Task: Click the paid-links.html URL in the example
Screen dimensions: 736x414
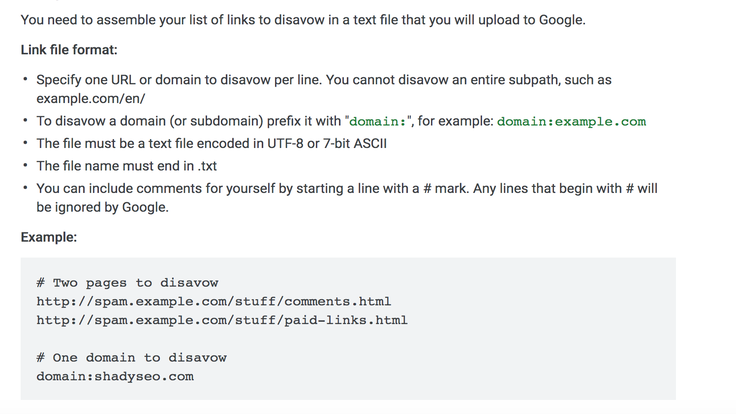Action: 222,320
